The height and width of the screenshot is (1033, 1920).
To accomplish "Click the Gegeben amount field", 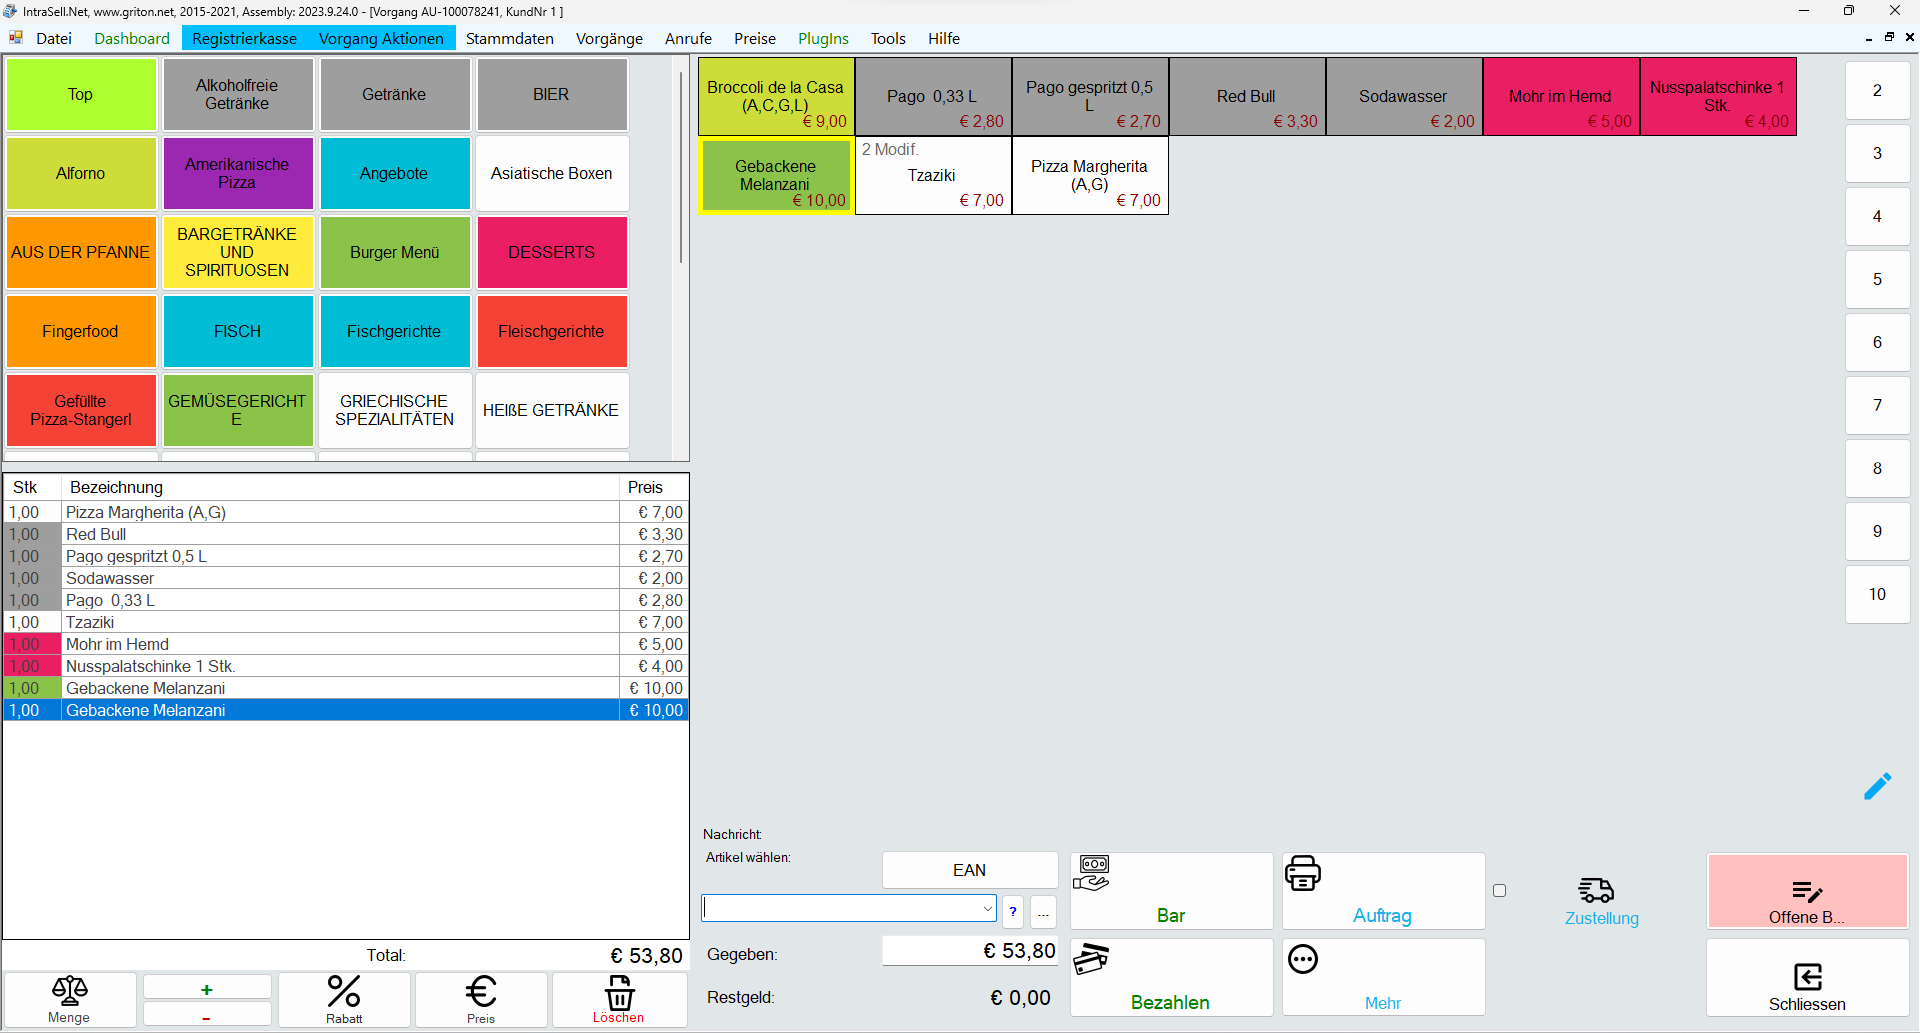I will [969, 951].
